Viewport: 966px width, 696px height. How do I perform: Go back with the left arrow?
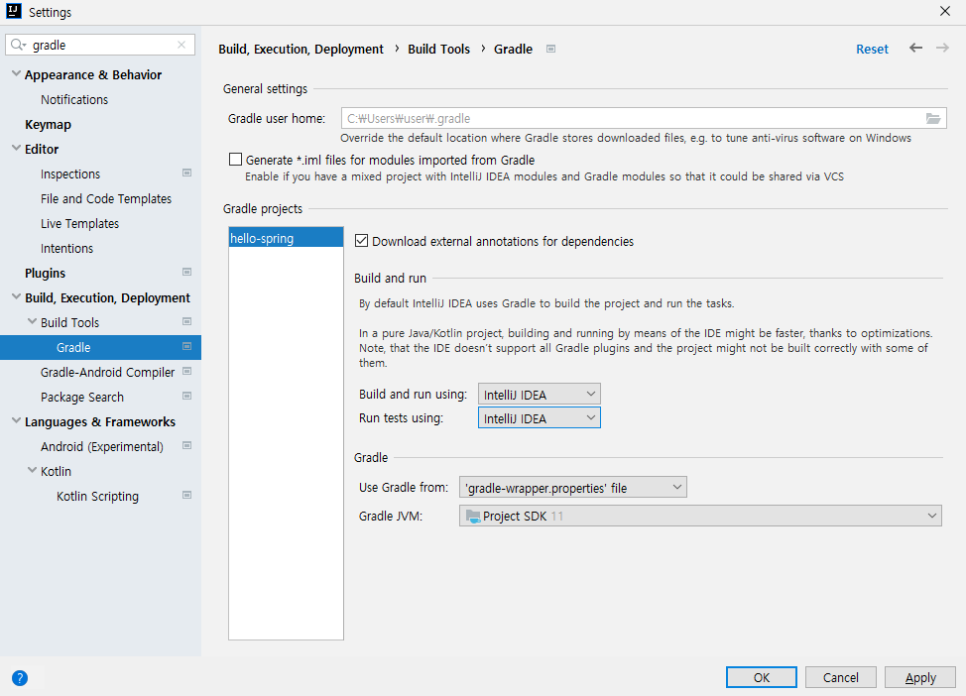(x=915, y=48)
